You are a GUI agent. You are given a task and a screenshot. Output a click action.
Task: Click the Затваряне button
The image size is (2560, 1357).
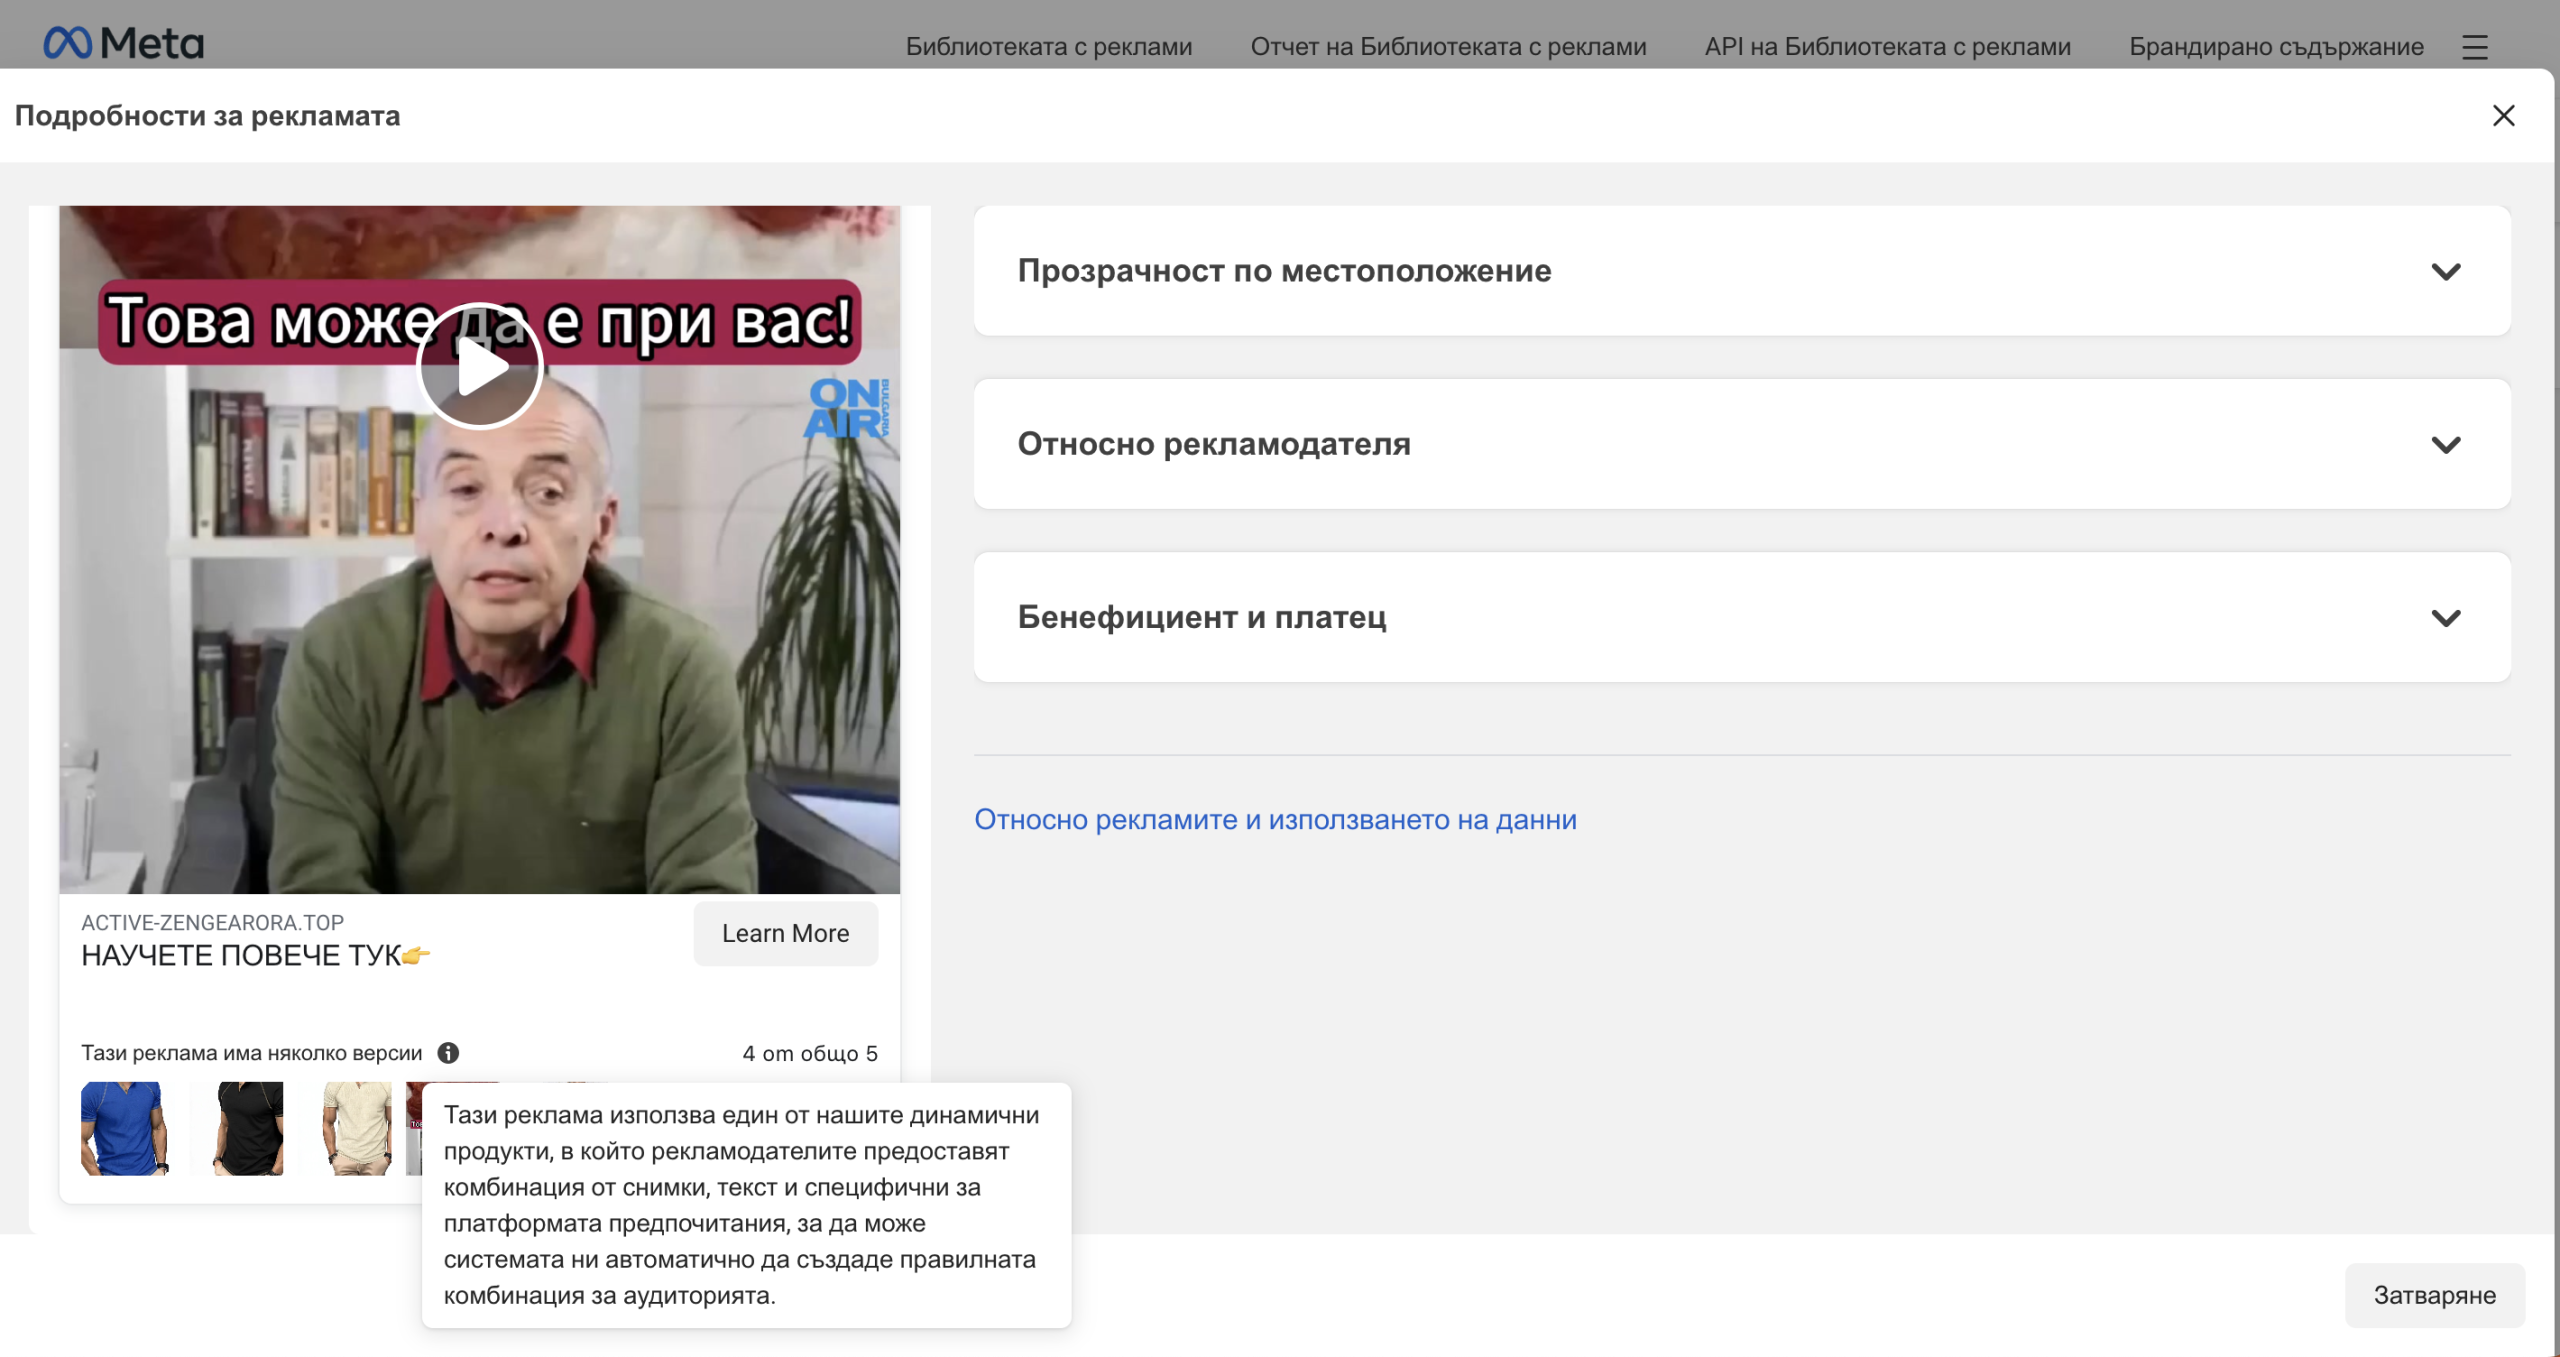click(2435, 1294)
